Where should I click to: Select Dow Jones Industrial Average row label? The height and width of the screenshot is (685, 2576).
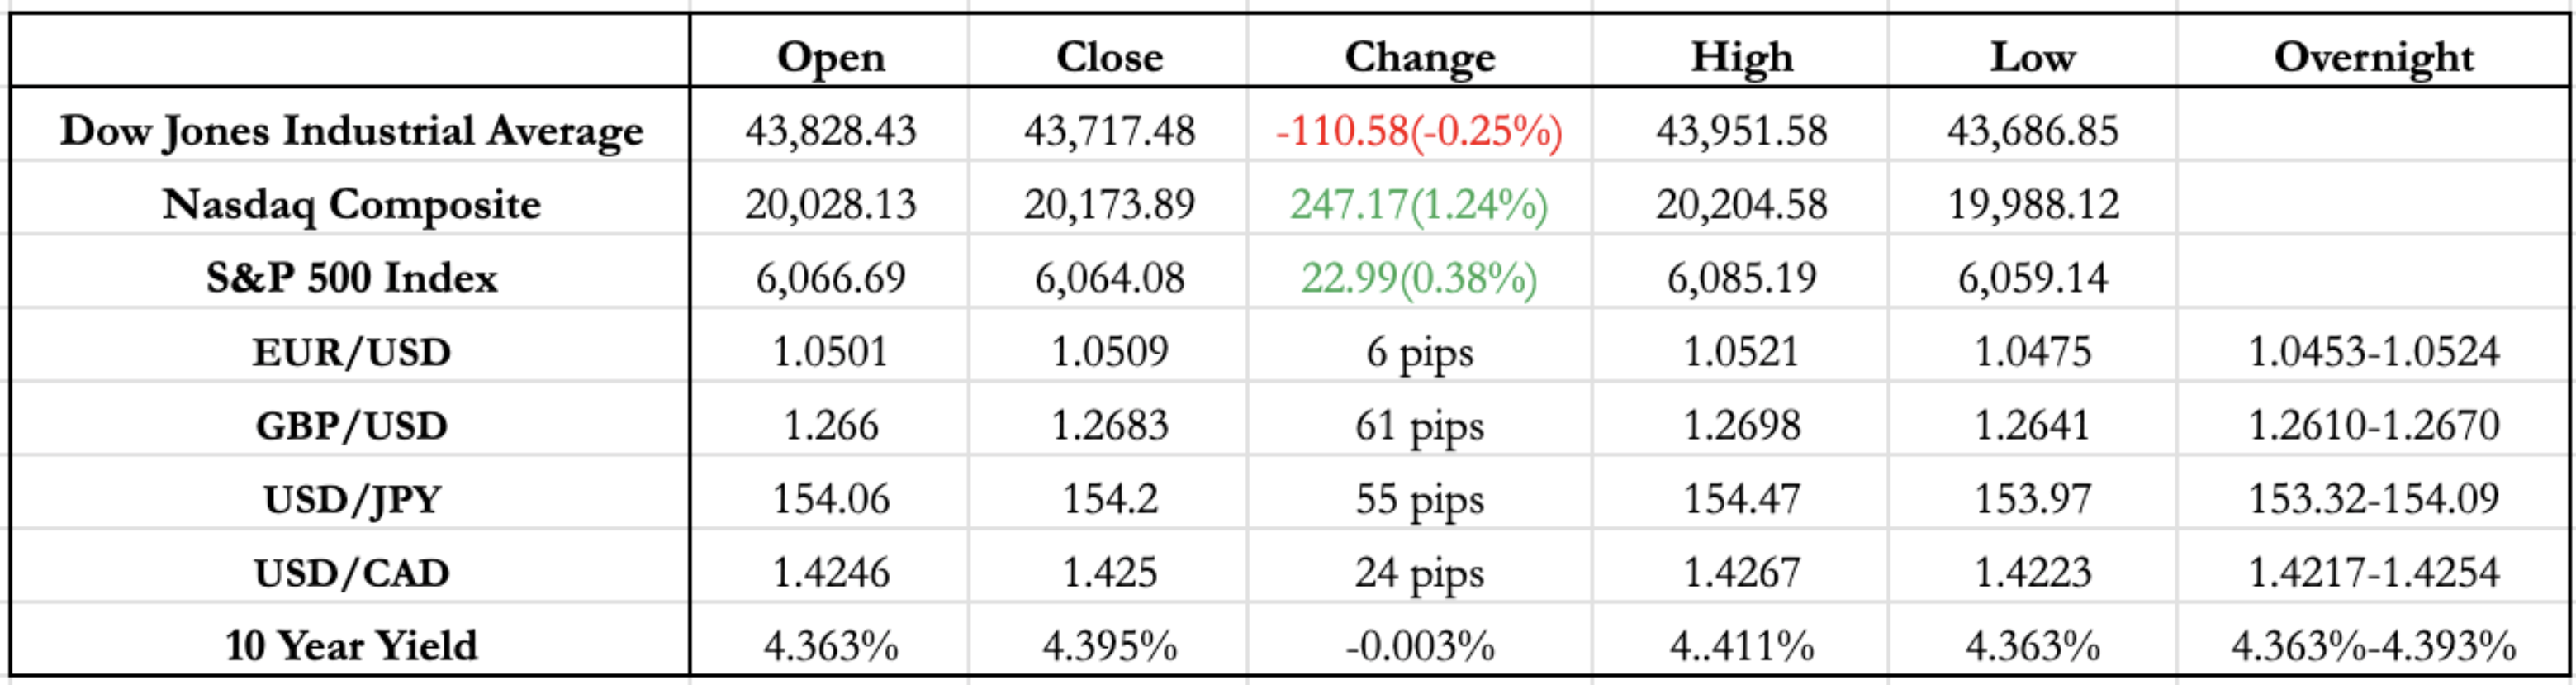[x=351, y=131]
